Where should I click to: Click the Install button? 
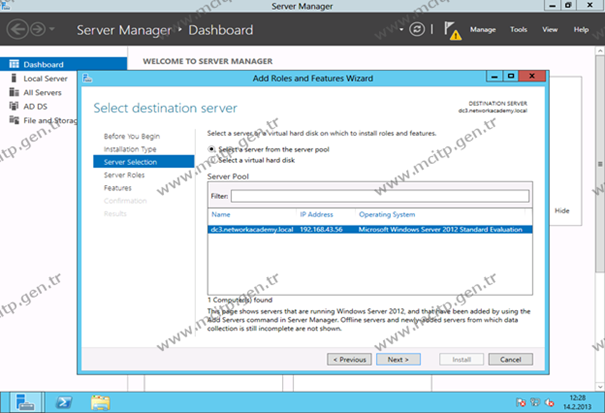click(461, 359)
